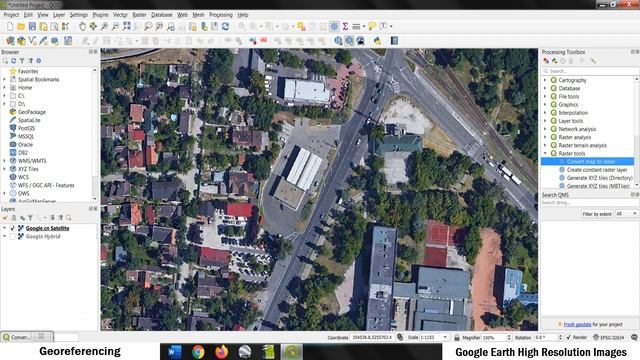640x360 pixels.
Task: Expand the XYZ Tiles item
Action: point(4,169)
